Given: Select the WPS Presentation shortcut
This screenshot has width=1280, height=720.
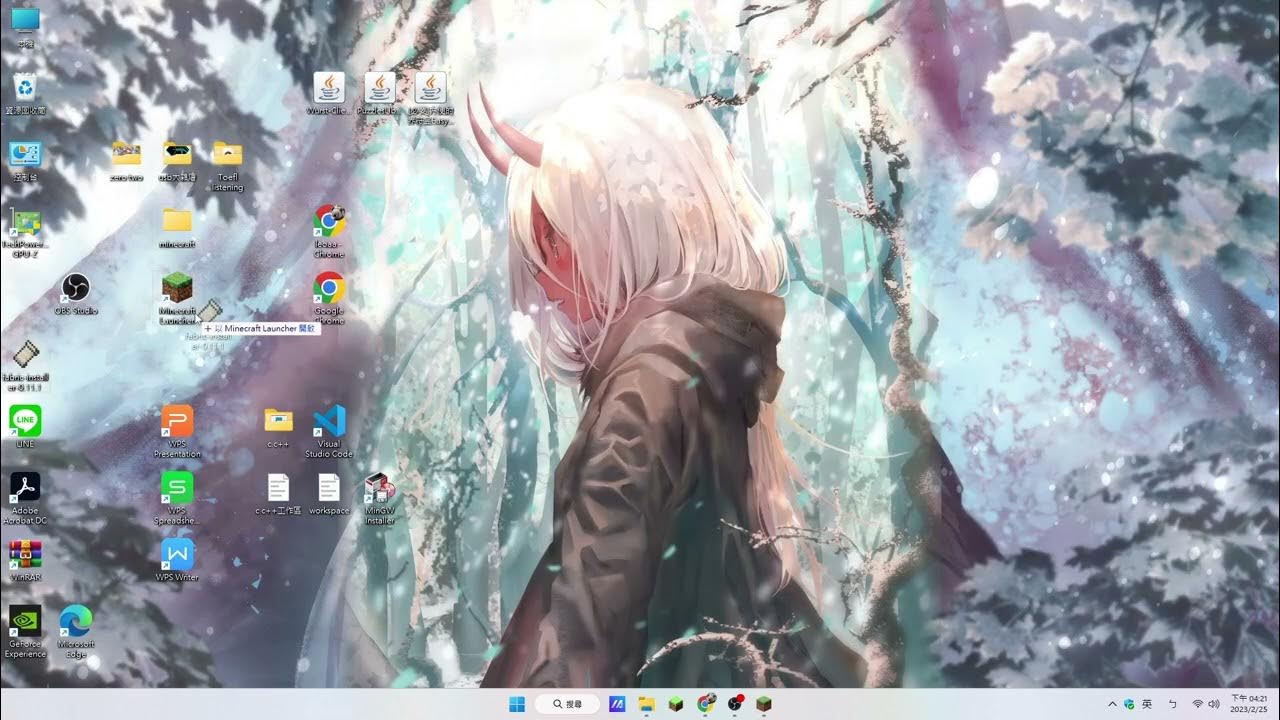Looking at the screenshot, I should [x=177, y=431].
